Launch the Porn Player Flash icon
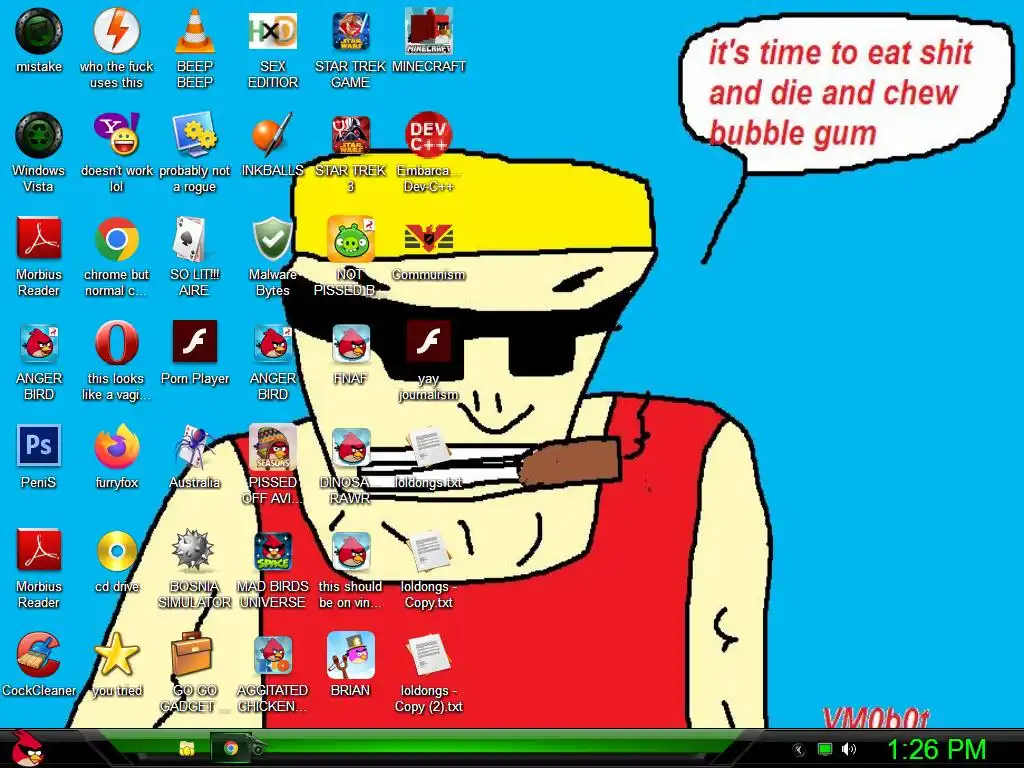 [195, 344]
